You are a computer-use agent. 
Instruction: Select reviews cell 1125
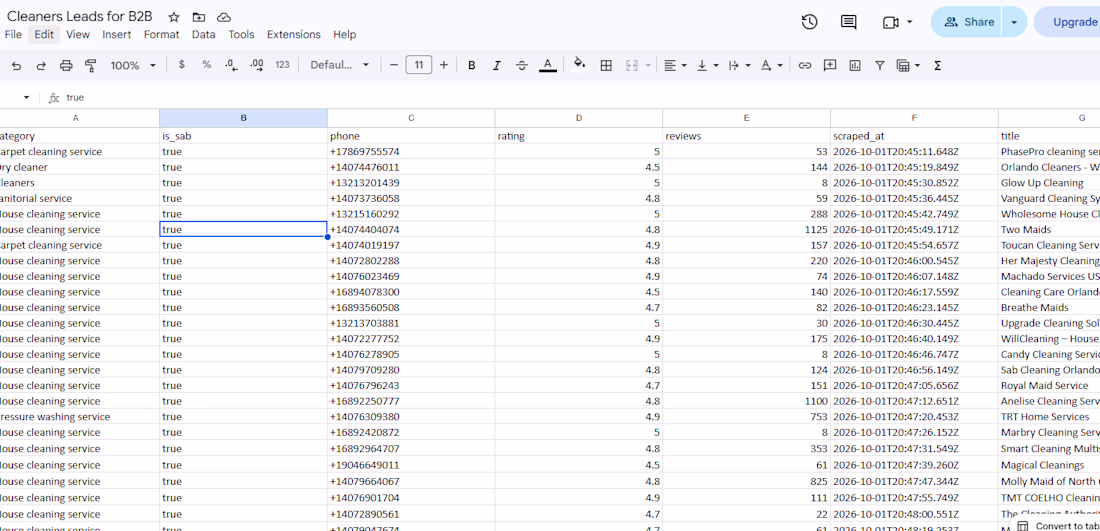[746, 229]
